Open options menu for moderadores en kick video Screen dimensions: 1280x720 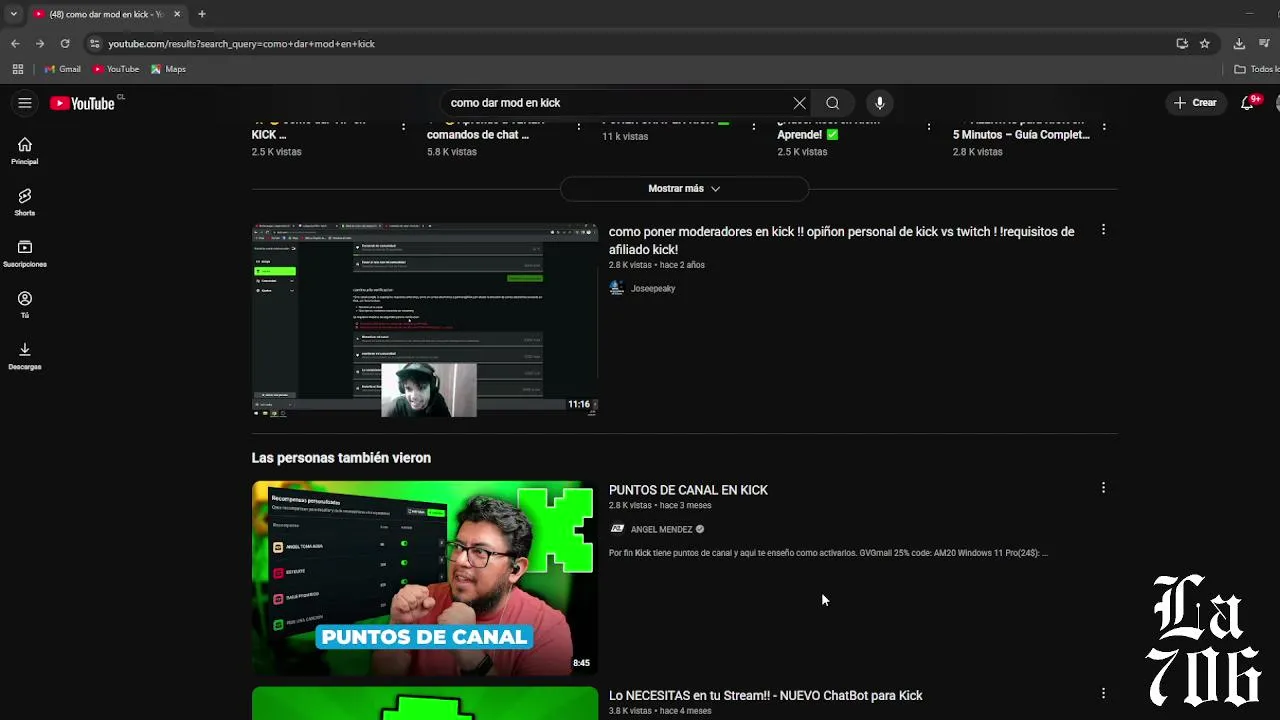tap(1103, 230)
